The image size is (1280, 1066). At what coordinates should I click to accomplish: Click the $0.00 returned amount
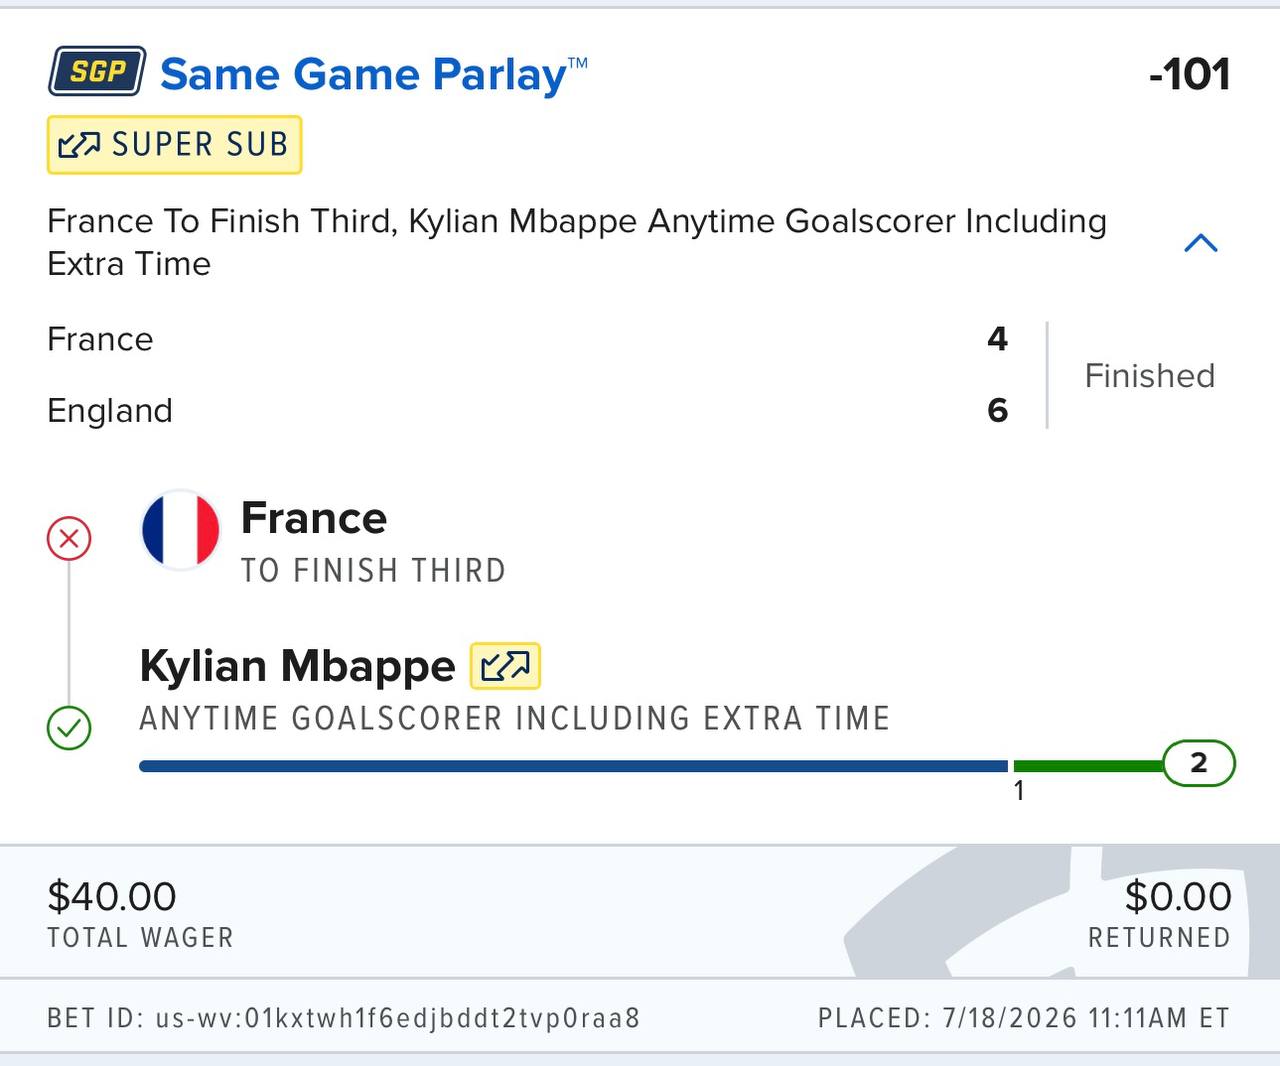(x=1178, y=896)
